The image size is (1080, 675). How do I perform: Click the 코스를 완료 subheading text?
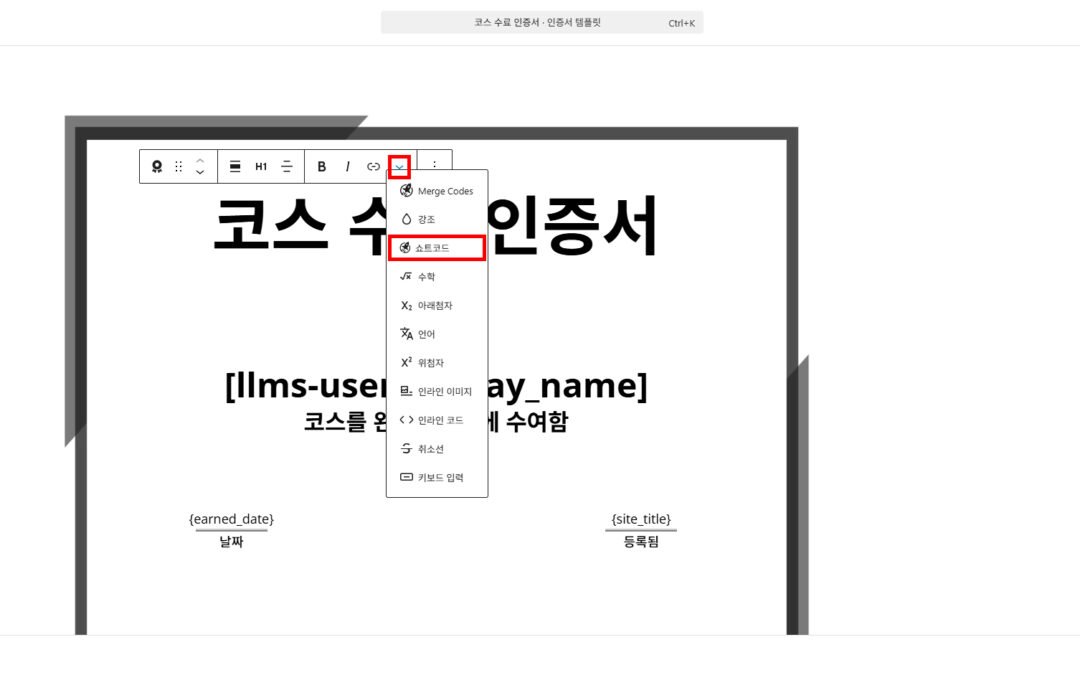[436, 422]
